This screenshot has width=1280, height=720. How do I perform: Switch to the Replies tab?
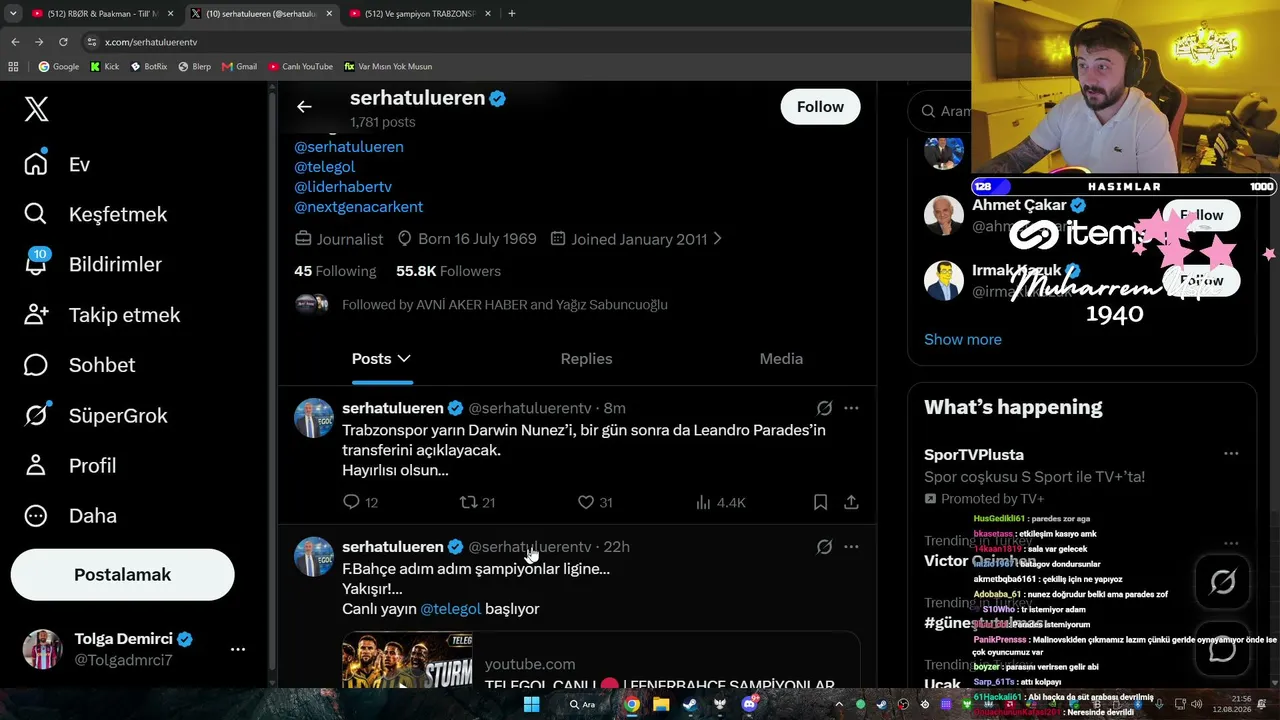tap(586, 359)
